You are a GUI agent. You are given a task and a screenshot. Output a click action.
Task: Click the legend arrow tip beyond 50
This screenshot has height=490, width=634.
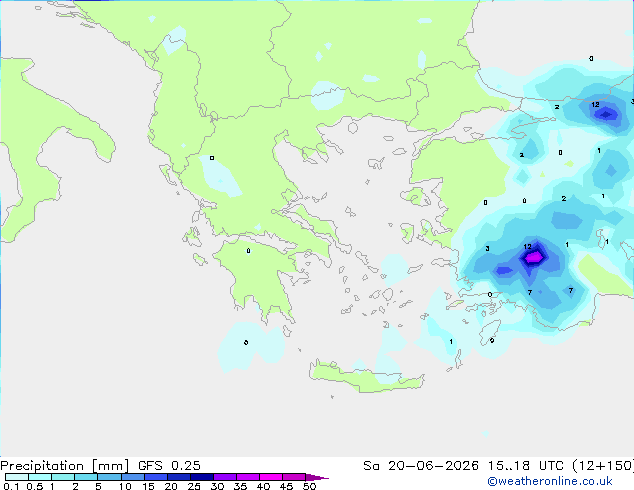317,477
